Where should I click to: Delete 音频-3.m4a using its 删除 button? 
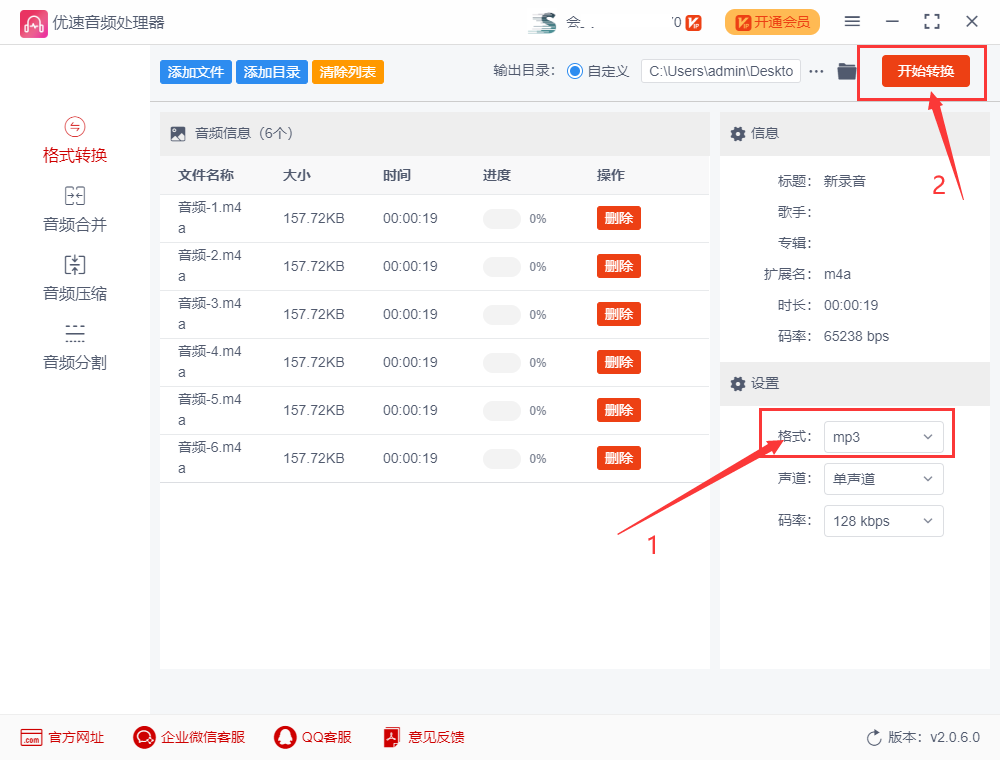(618, 313)
